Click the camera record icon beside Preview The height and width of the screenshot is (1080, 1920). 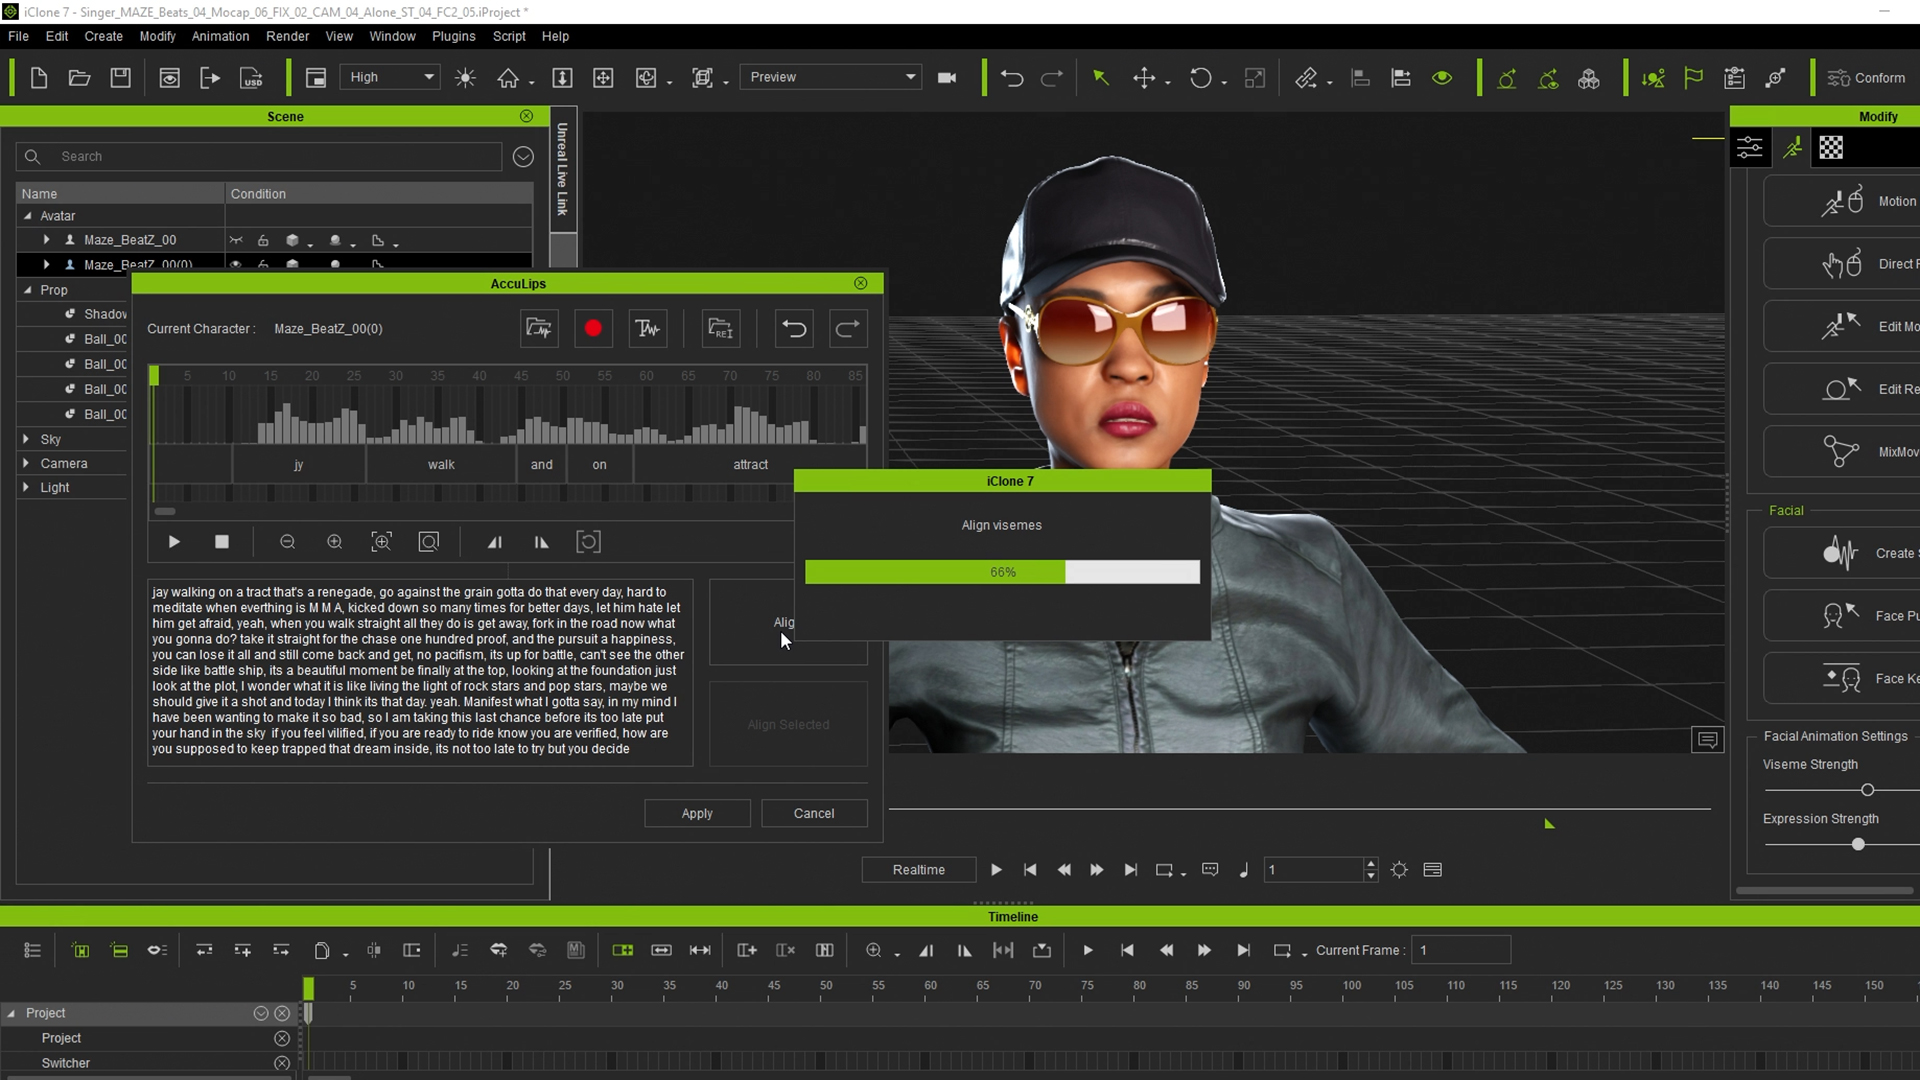point(947,78)
